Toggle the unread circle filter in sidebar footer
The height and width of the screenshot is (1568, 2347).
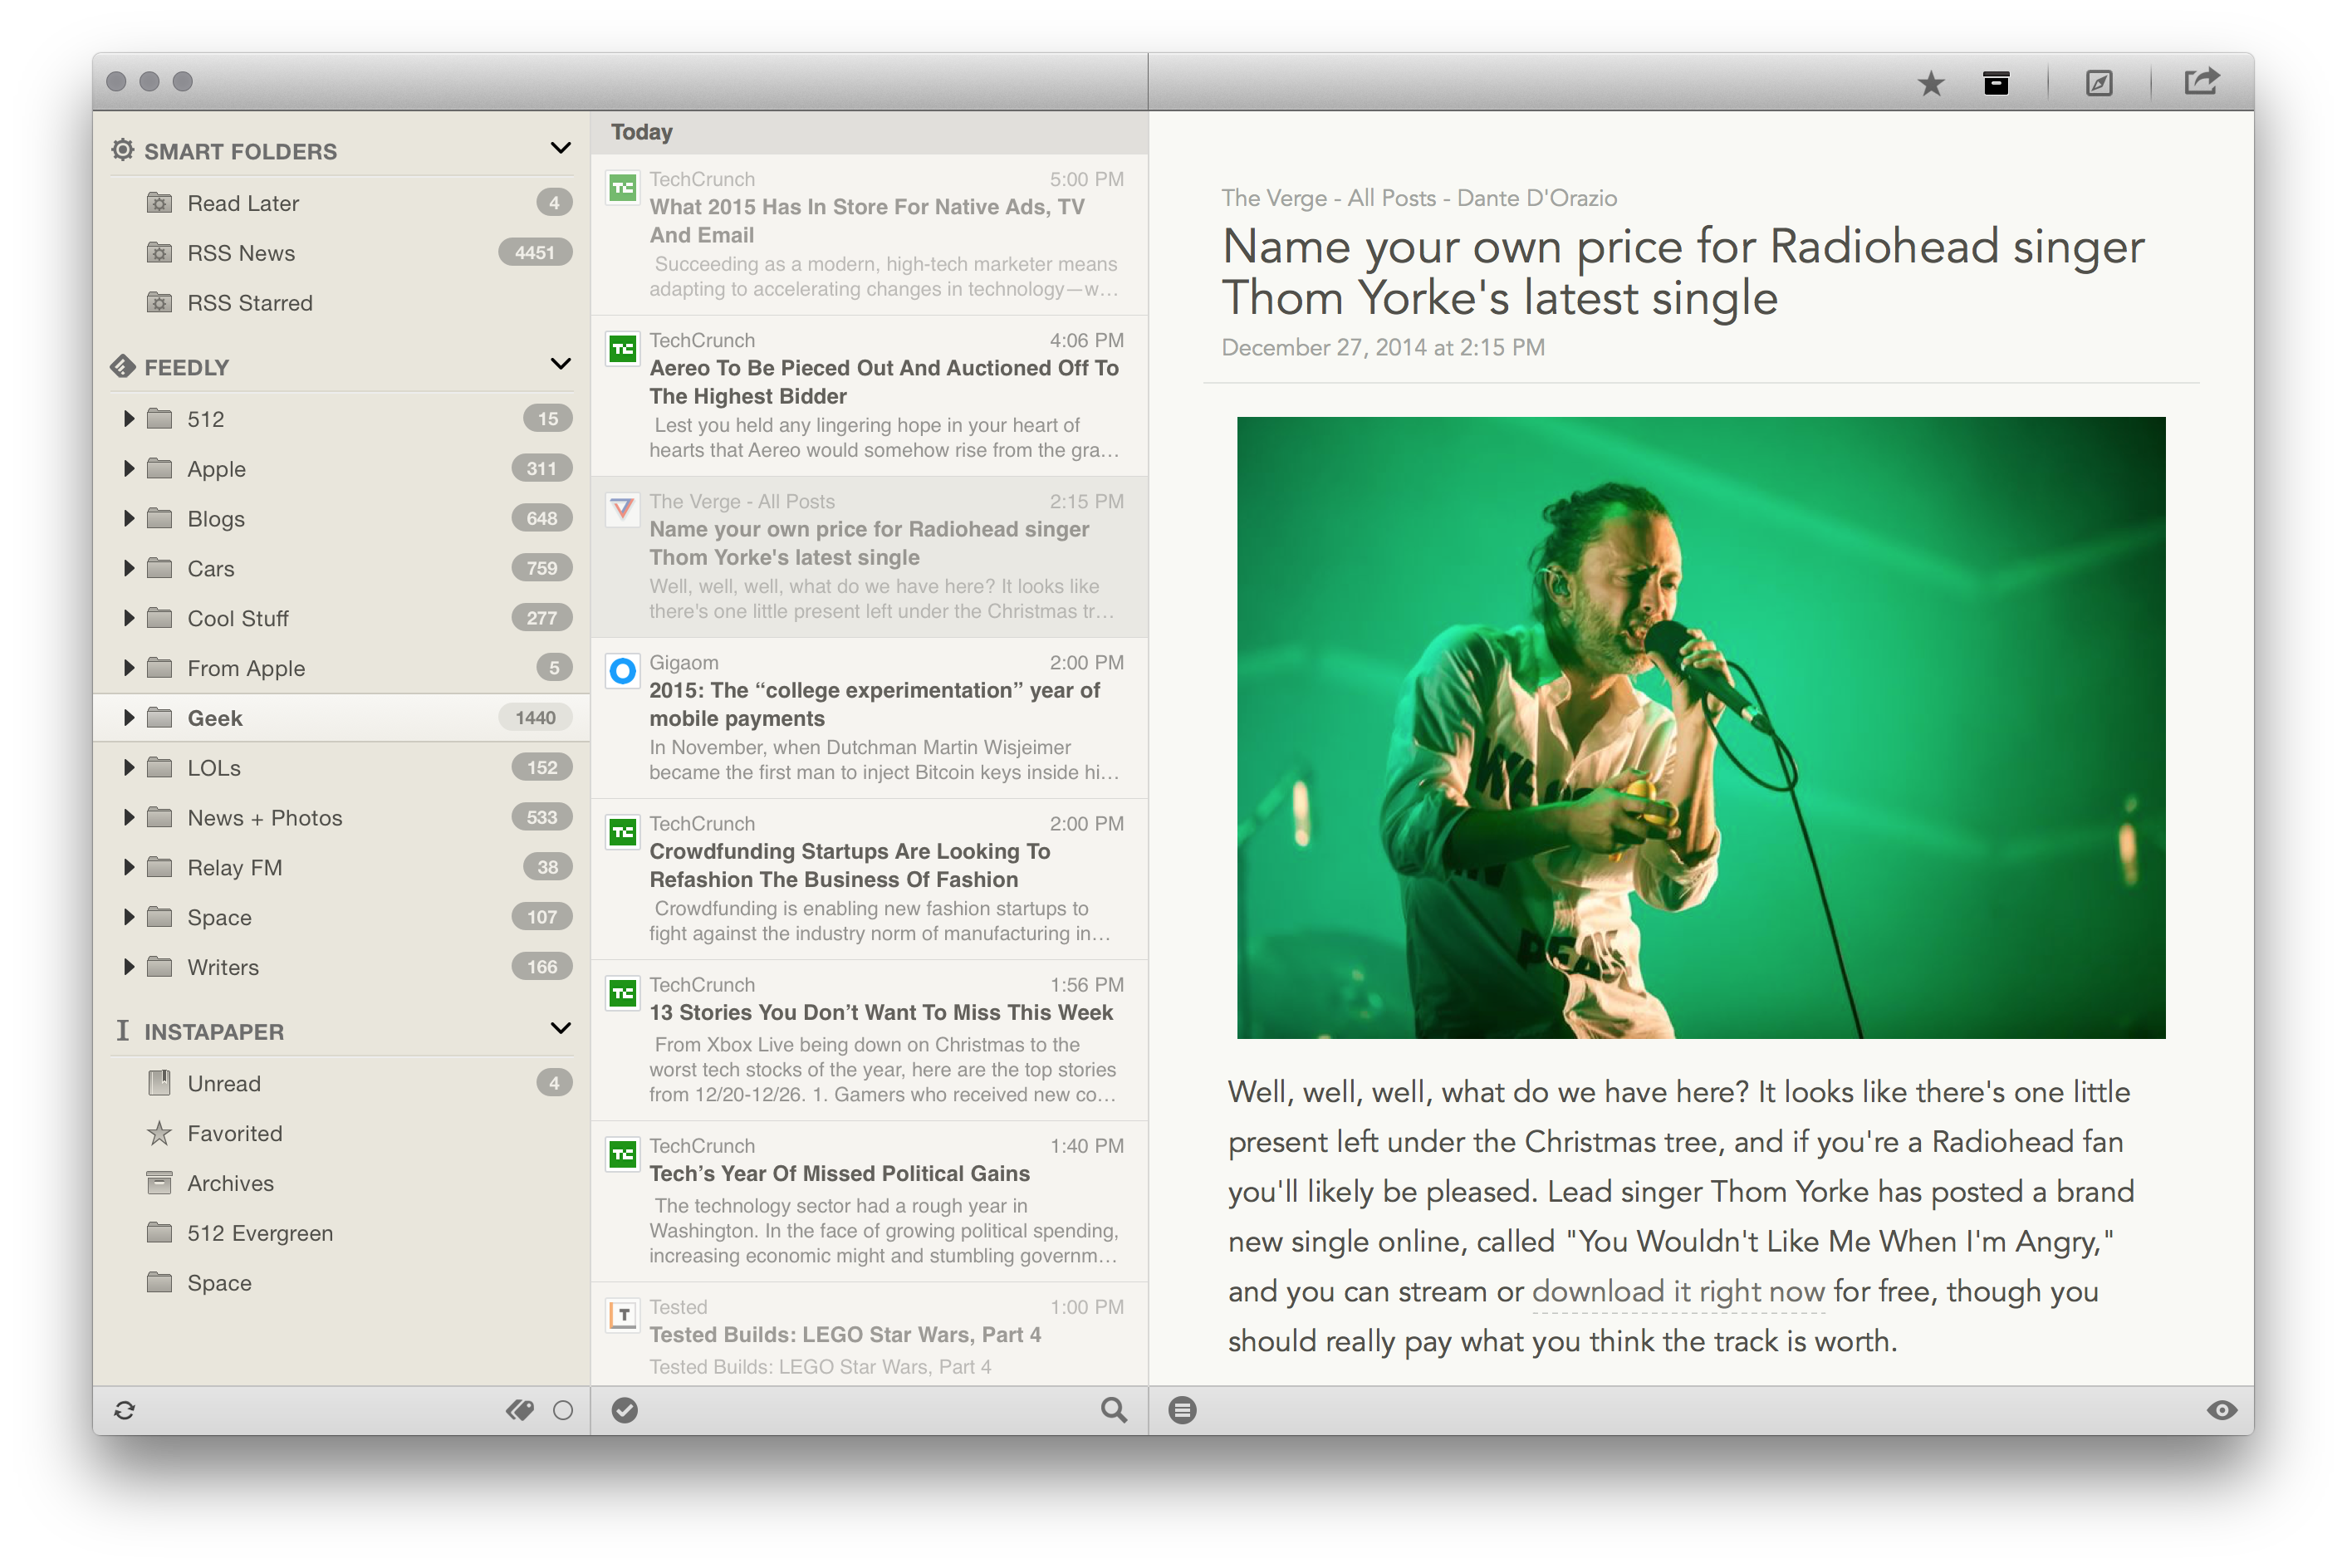click(563, 1410)
